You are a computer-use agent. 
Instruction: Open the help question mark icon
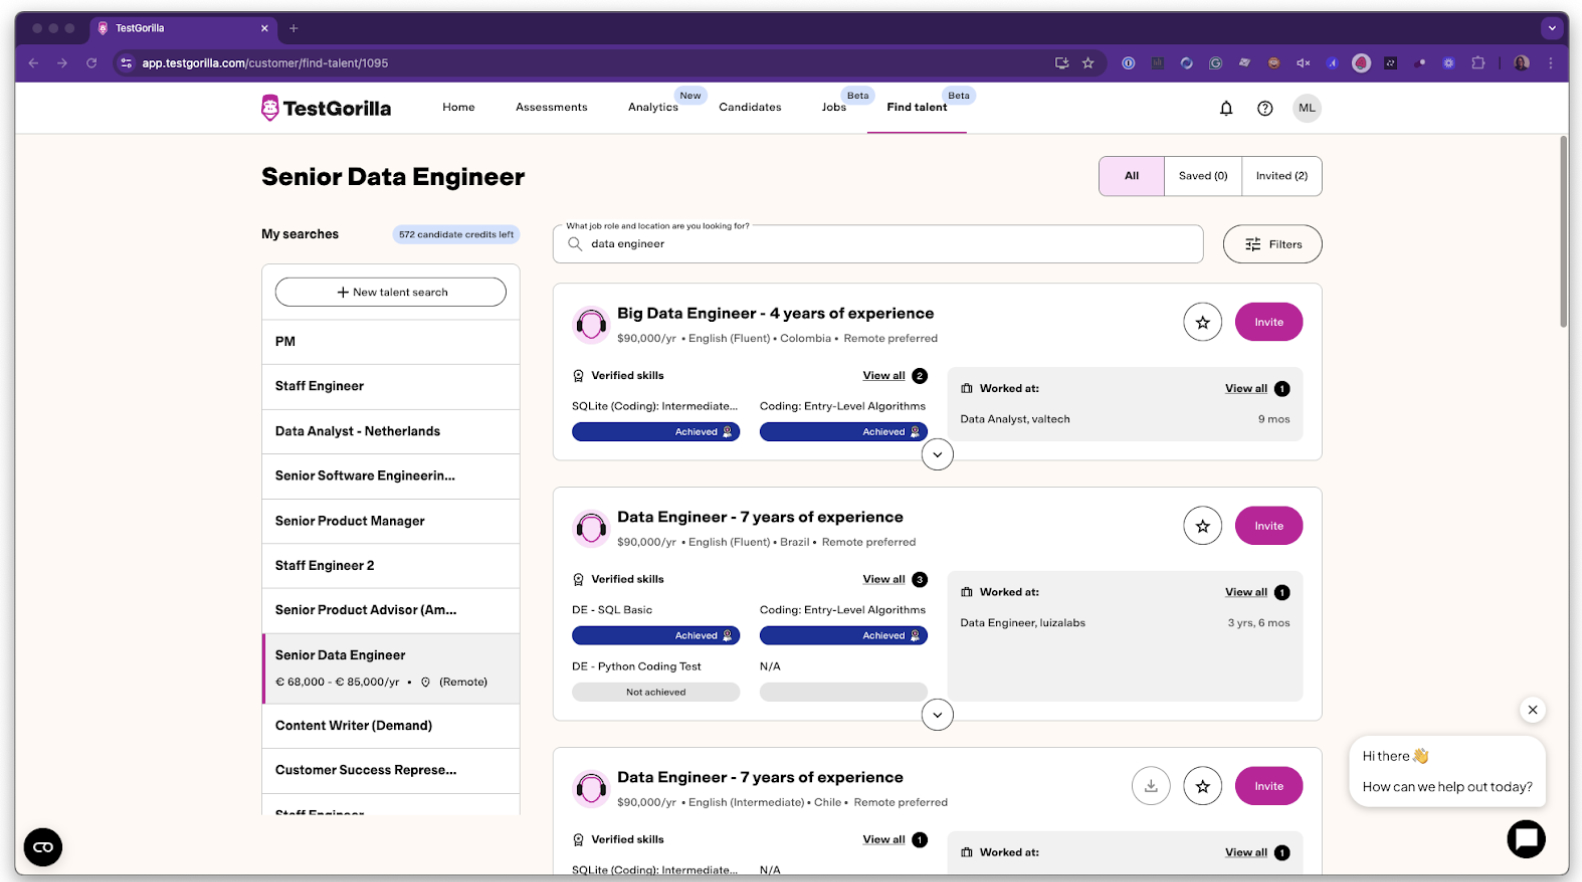pyautogui.click(x=1265, y=108)
